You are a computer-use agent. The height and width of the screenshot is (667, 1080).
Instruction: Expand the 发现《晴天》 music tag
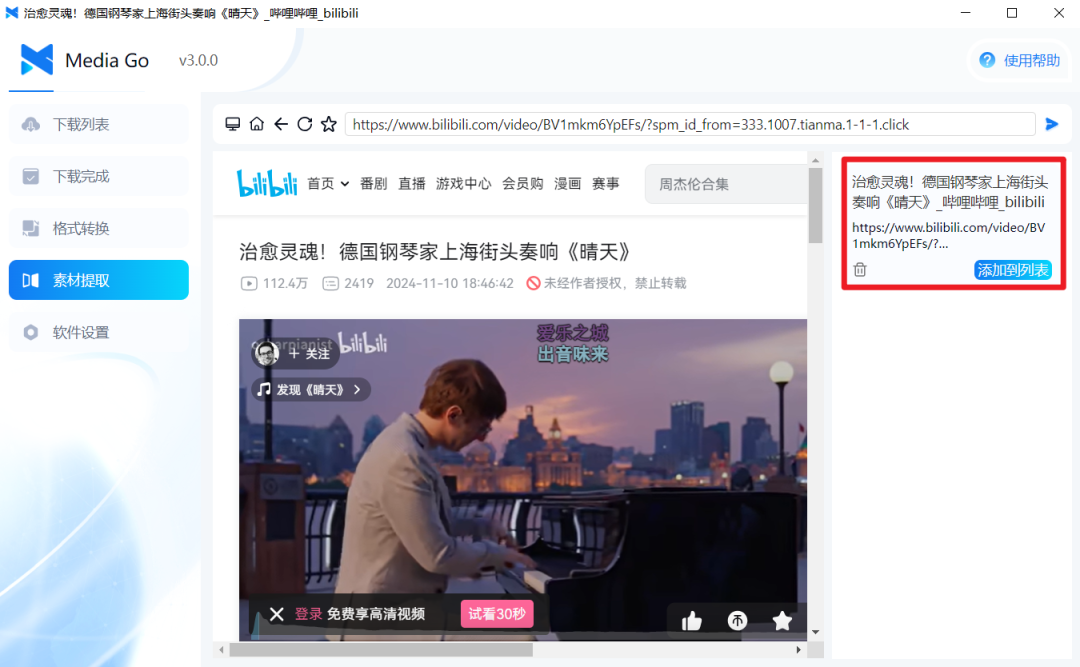[x=310, y=389]
